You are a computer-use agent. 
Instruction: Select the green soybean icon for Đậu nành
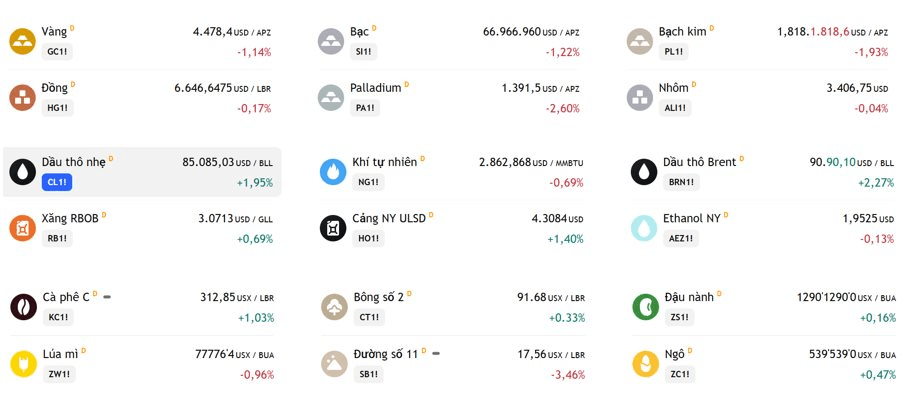click(646, 307)
